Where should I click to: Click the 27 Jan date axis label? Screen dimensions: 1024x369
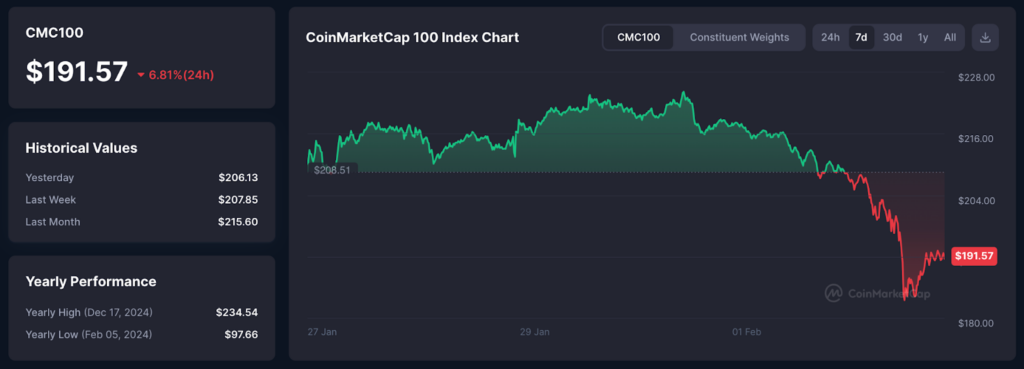[322, 332]
